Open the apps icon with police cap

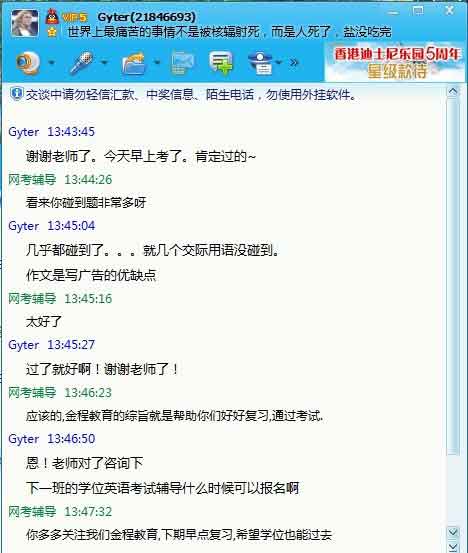pos(261,63)
